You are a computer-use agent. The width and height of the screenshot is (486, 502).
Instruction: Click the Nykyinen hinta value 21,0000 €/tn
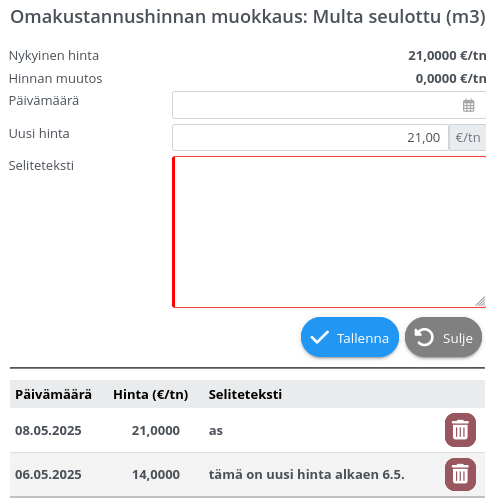[447, 56]
